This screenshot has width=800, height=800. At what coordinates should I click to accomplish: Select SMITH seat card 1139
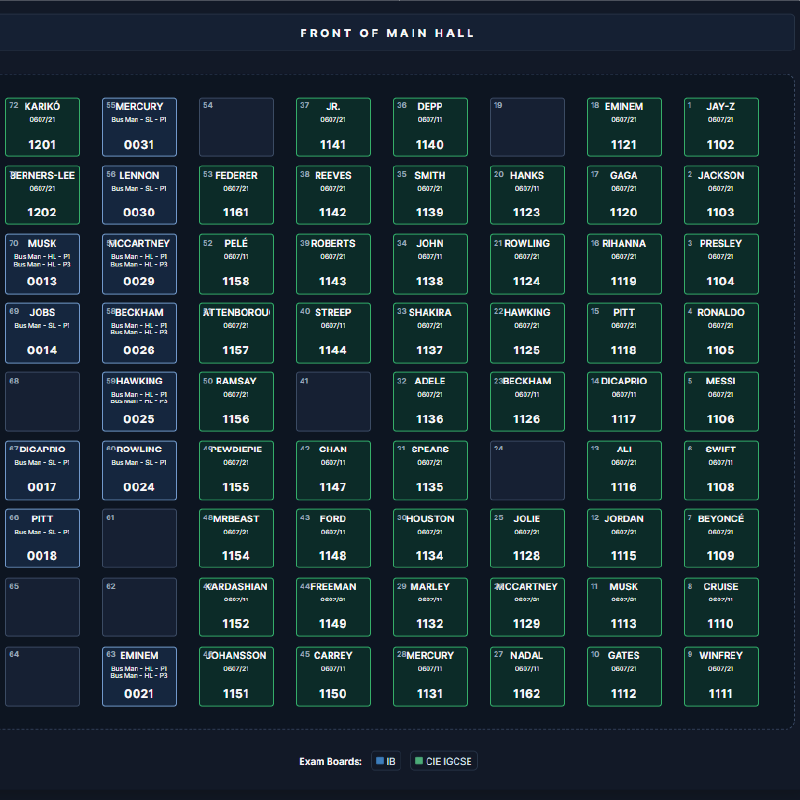point(430,195)
